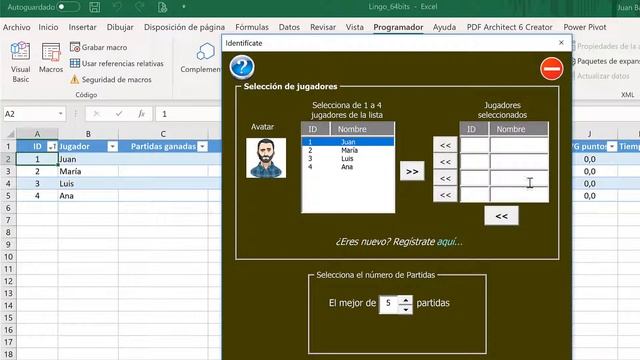The height and width of the screenshot is (360, 640).
Task: Select Ana in the player list
Action: tap(348, 167)
